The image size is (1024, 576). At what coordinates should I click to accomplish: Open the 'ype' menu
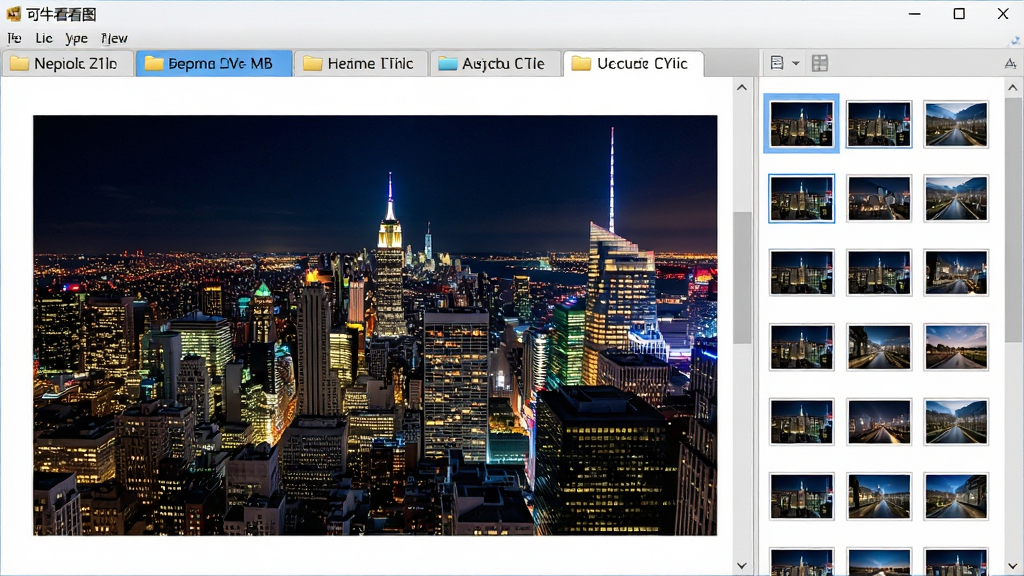click(76, 39)
